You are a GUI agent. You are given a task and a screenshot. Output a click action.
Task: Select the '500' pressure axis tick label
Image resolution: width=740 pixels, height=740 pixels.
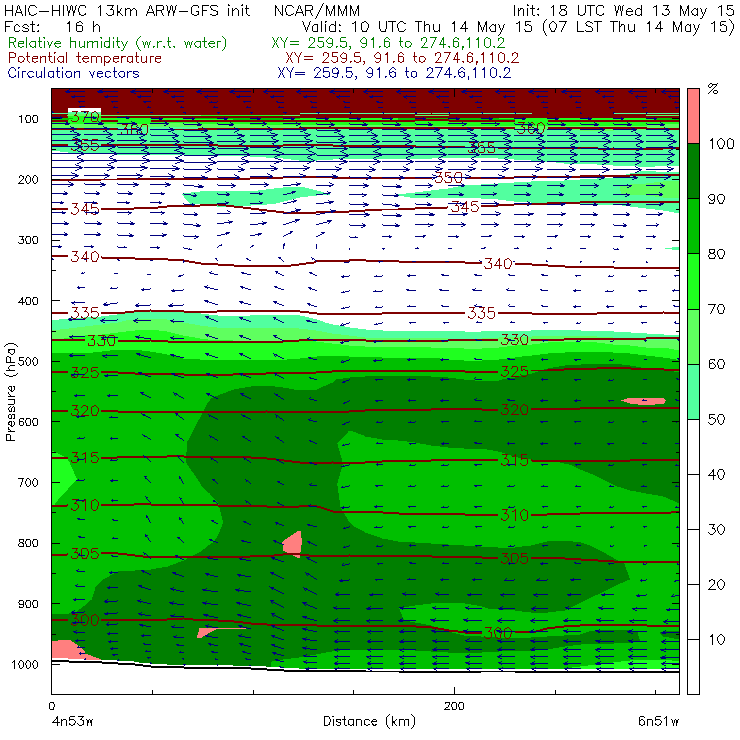28,361
